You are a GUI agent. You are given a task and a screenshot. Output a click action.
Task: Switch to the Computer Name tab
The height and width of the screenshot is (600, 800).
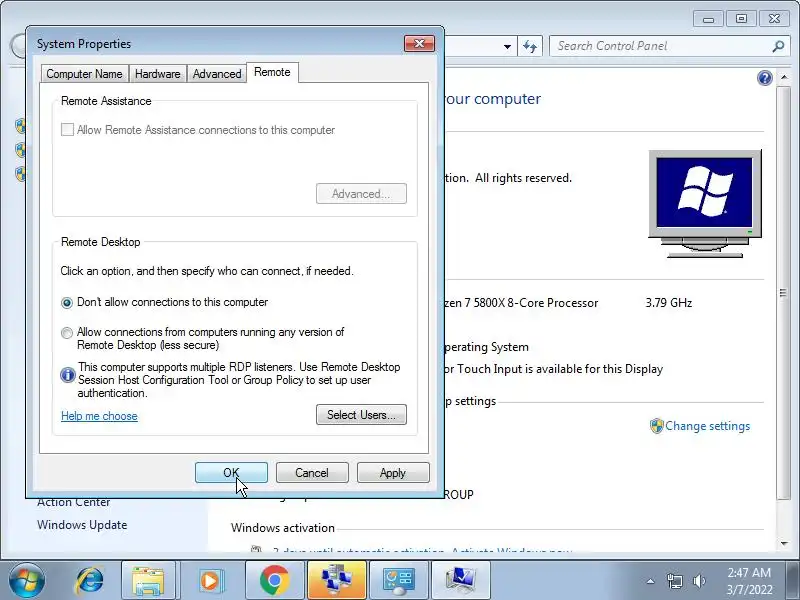pos(84,73)
